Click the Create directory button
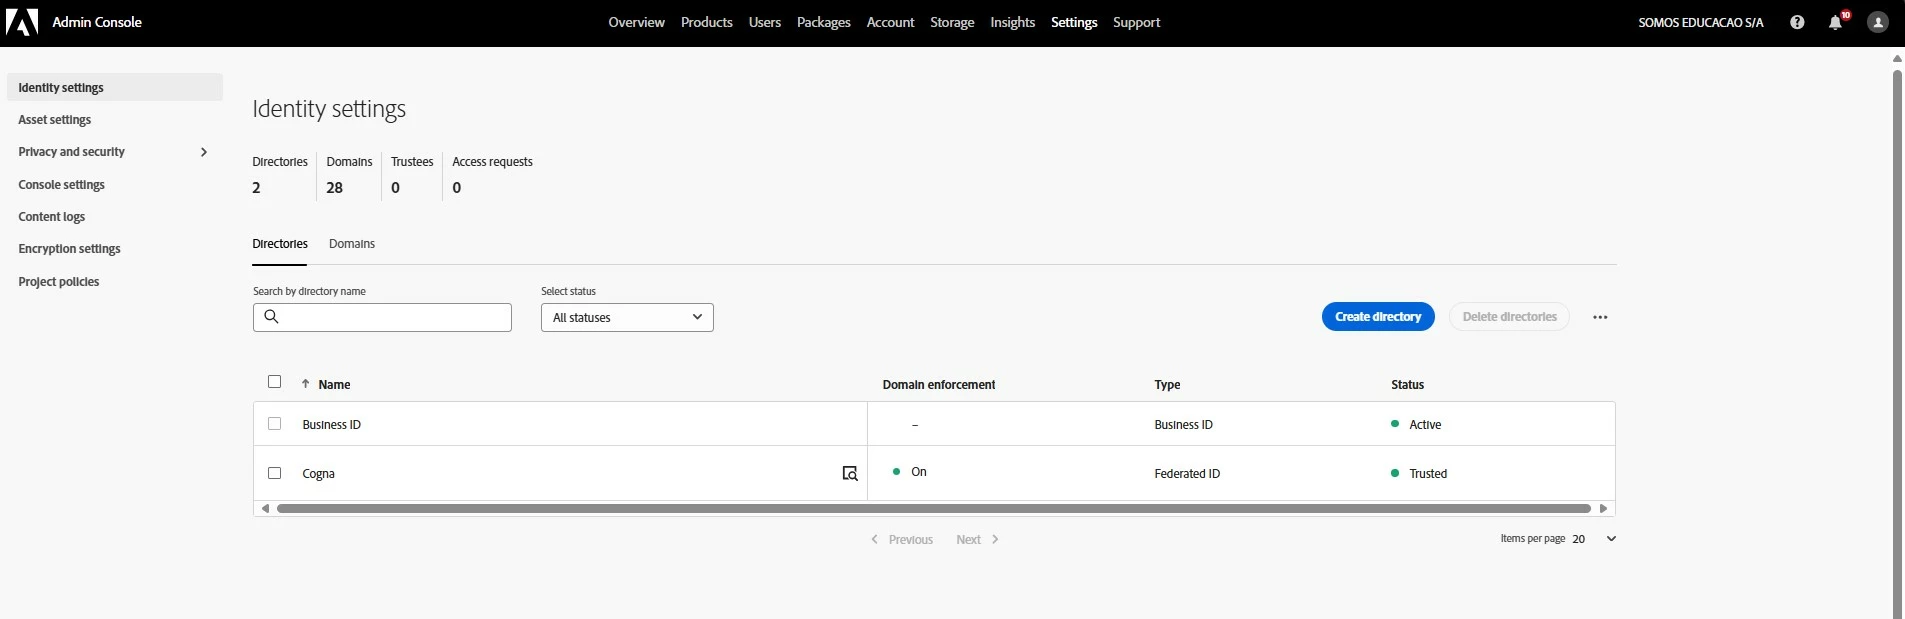Image resolution: width=1905 pixels, height=619 pixels. 1378,317
